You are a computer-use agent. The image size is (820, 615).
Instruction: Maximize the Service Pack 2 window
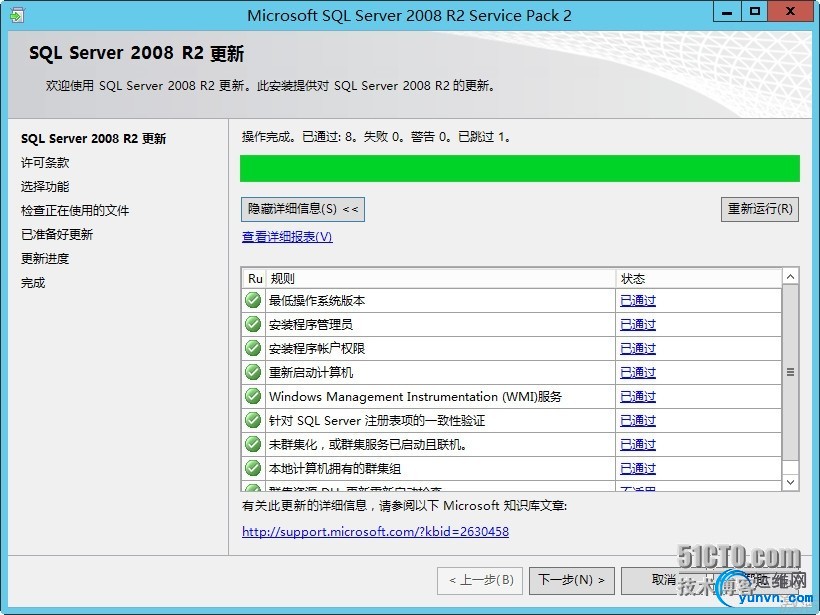[x=755, y=12]
